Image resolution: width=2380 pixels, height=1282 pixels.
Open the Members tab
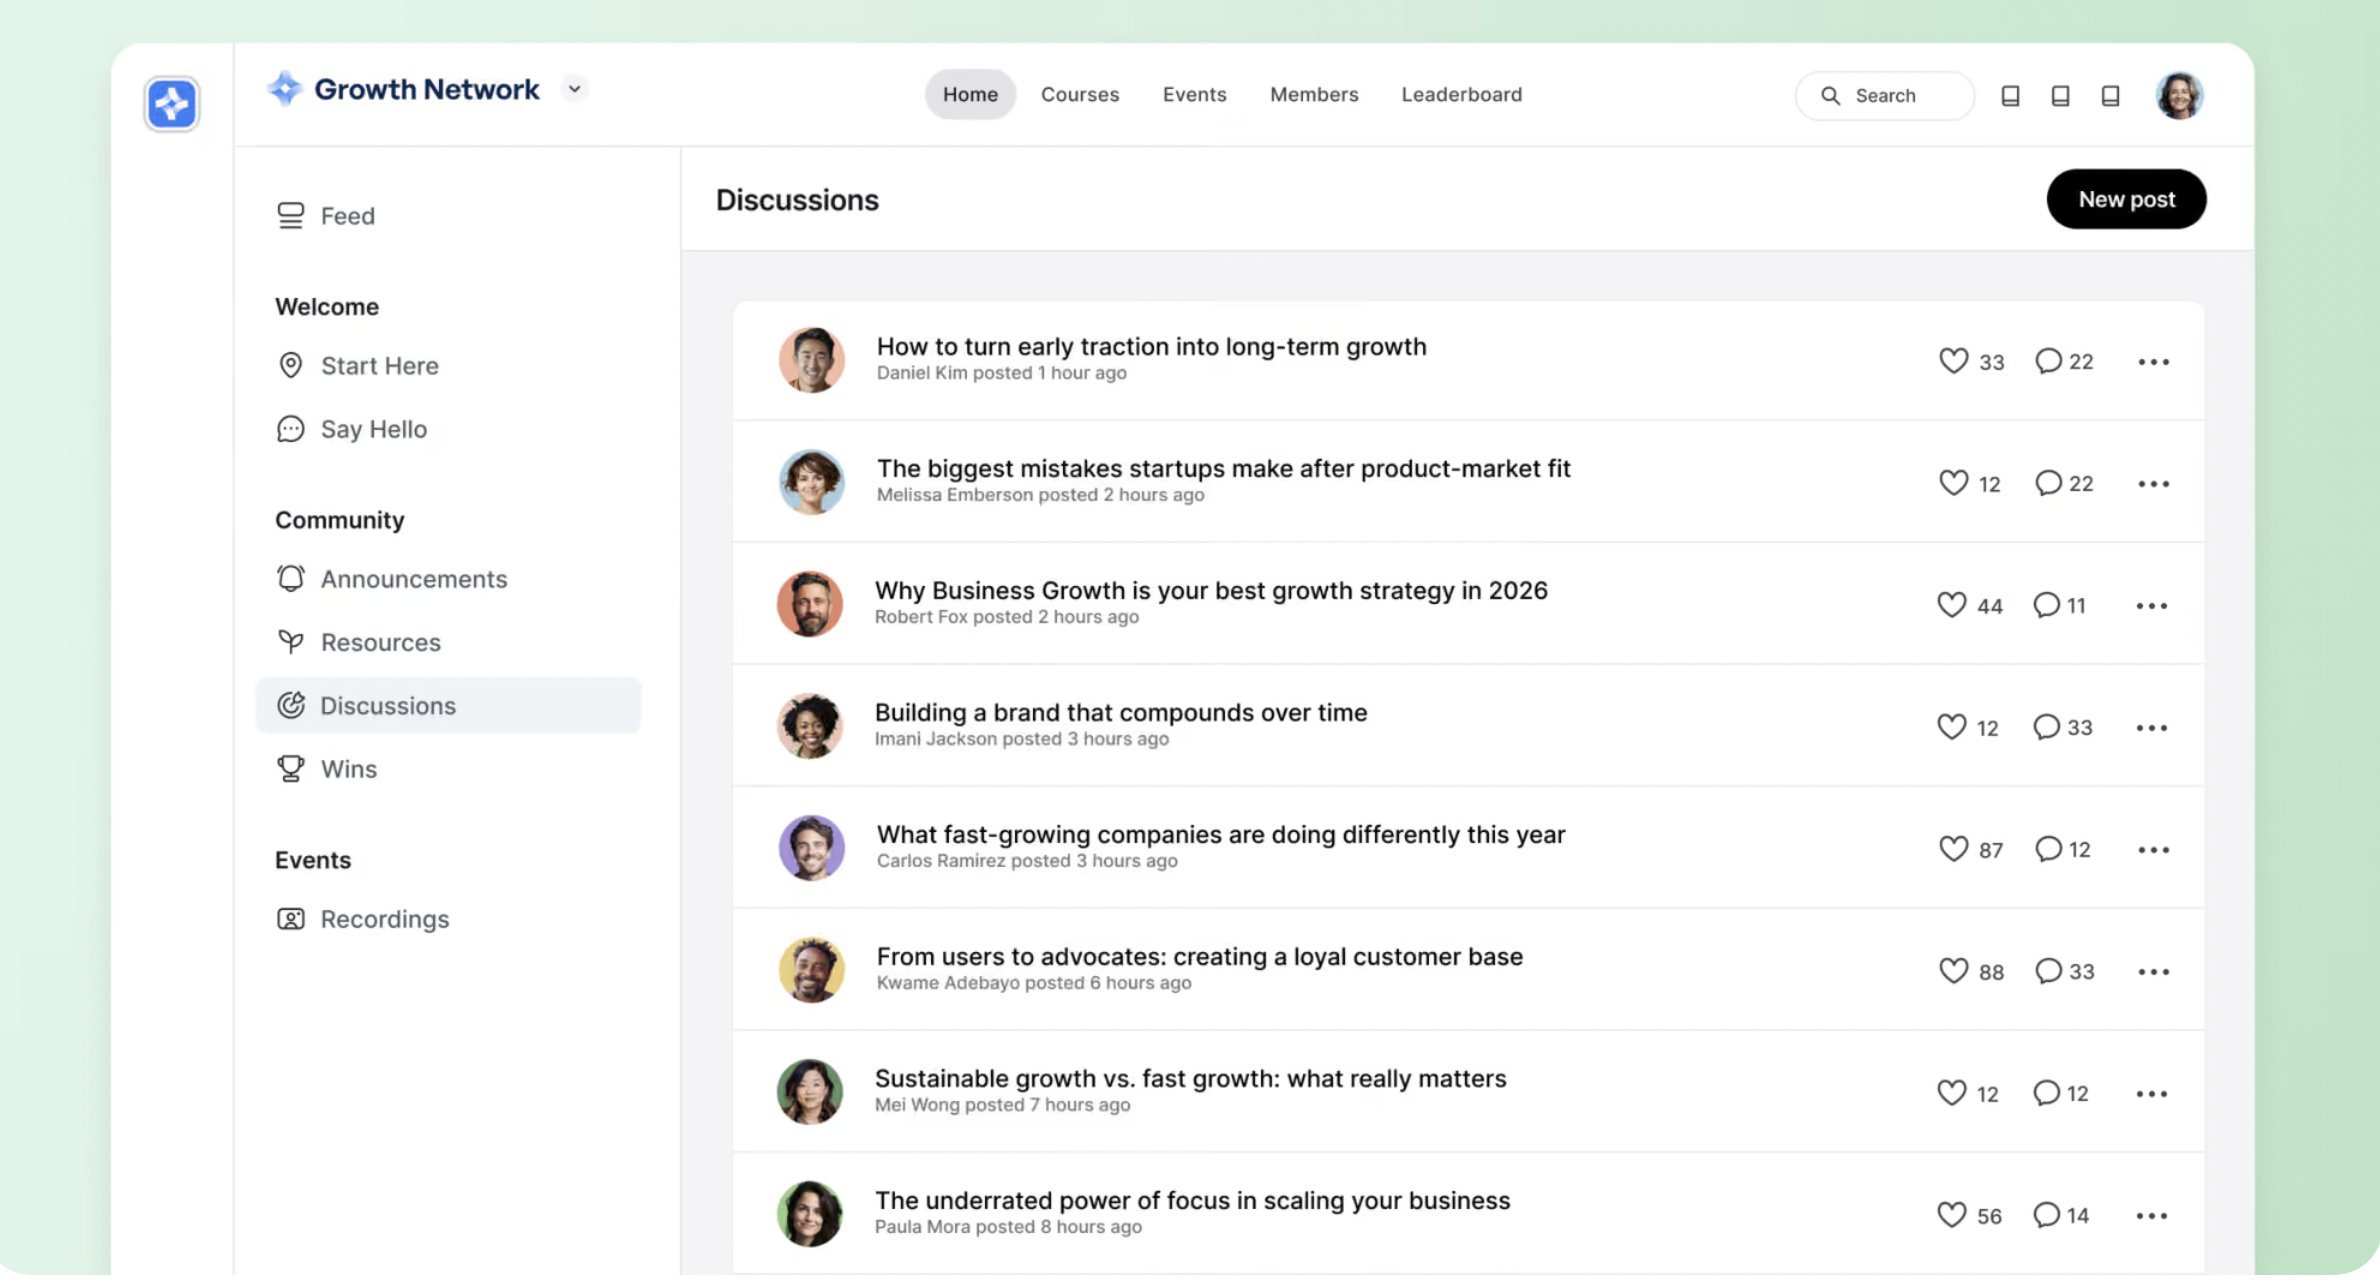tap(1314, 94)
